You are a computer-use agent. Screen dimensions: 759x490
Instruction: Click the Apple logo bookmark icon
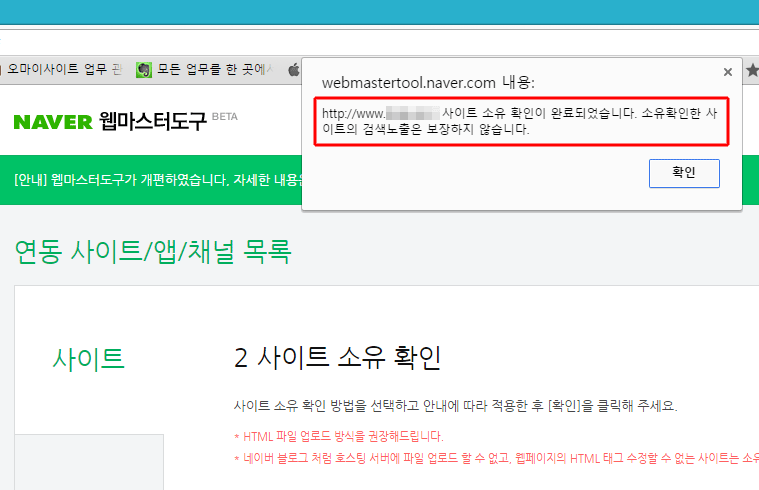(x=294, y=70)
